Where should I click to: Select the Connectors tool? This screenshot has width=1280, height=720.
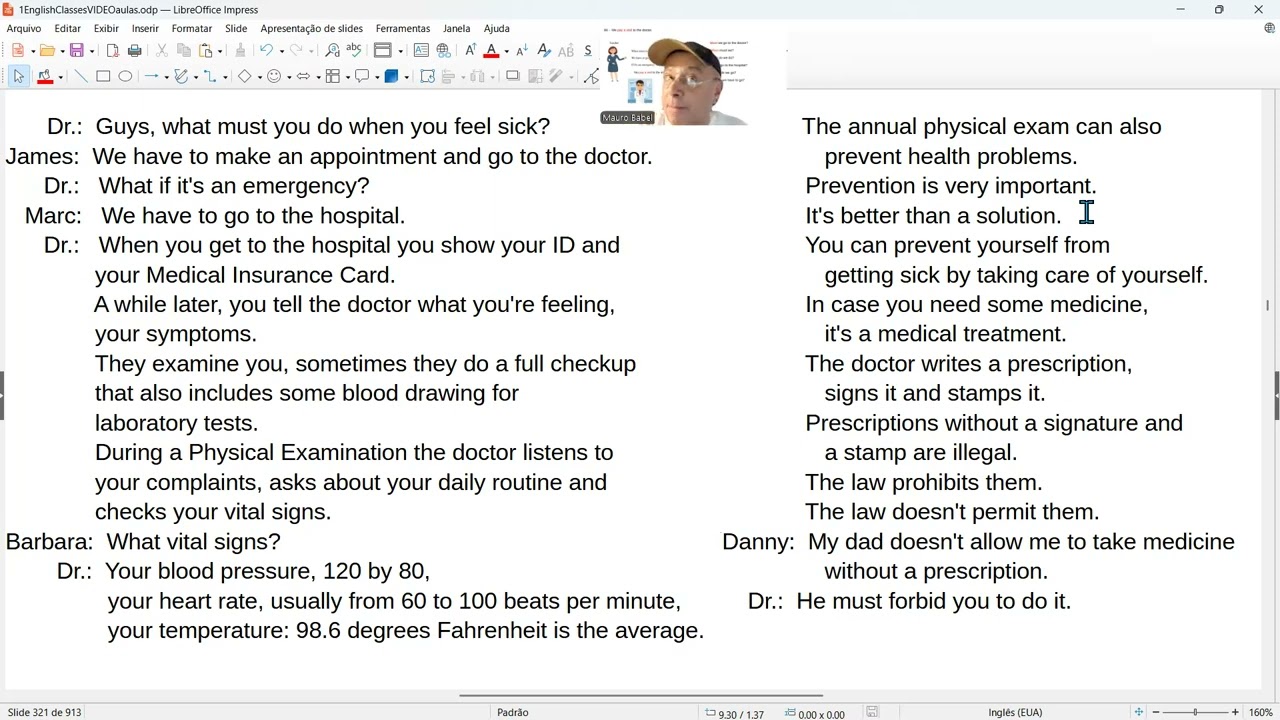[x=210, y=76]
